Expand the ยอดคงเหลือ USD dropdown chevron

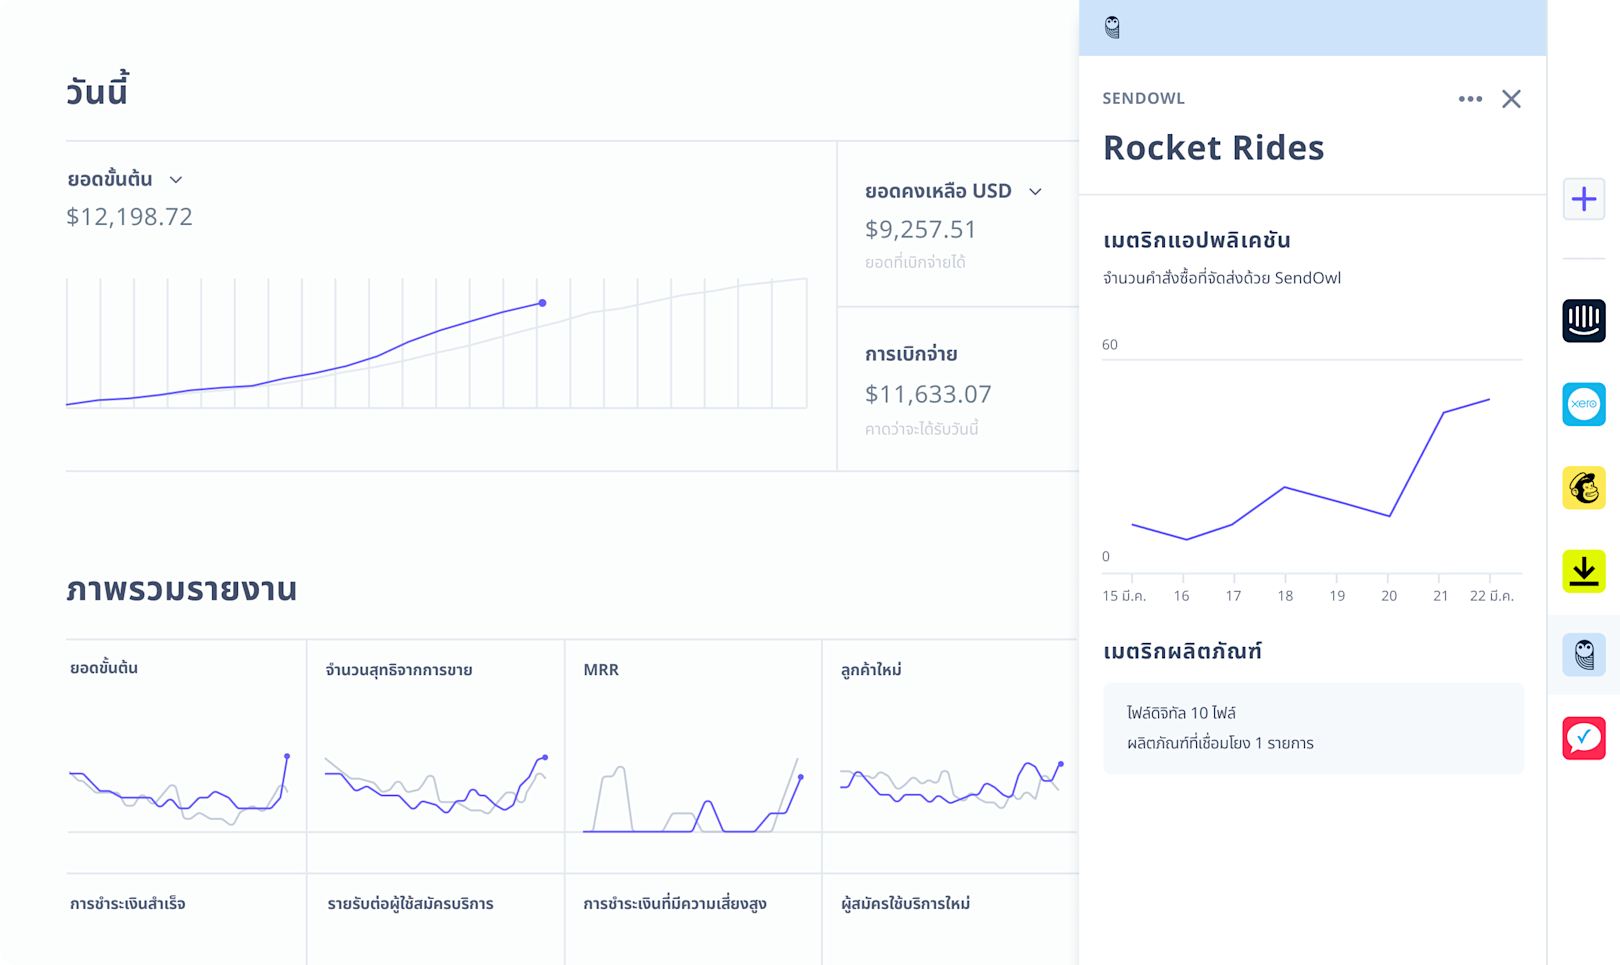tap(1035, 191)
